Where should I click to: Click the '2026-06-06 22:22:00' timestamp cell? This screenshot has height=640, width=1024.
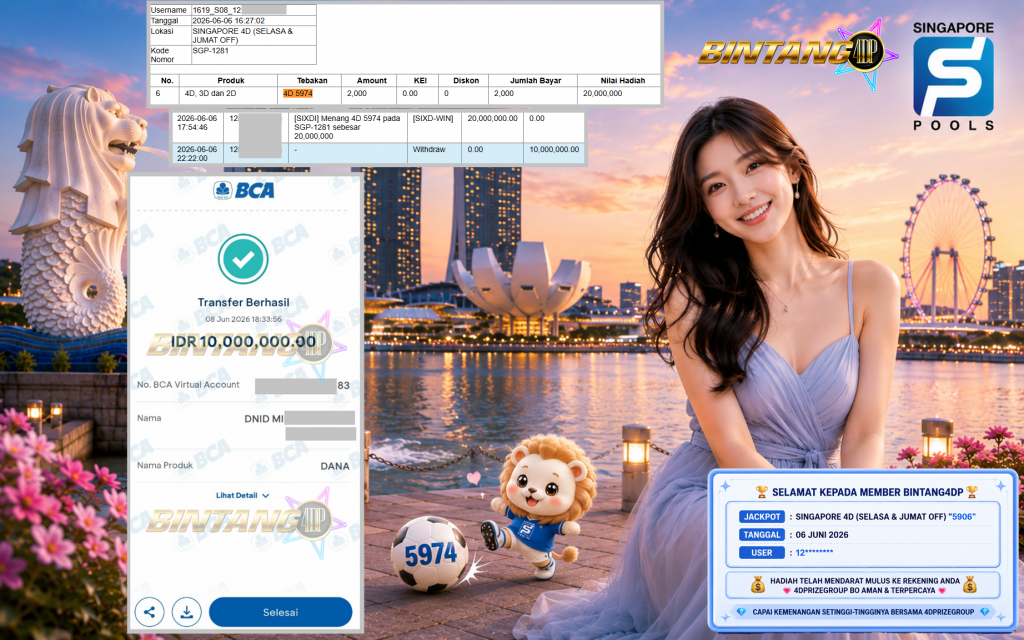[x=197, y=153]
